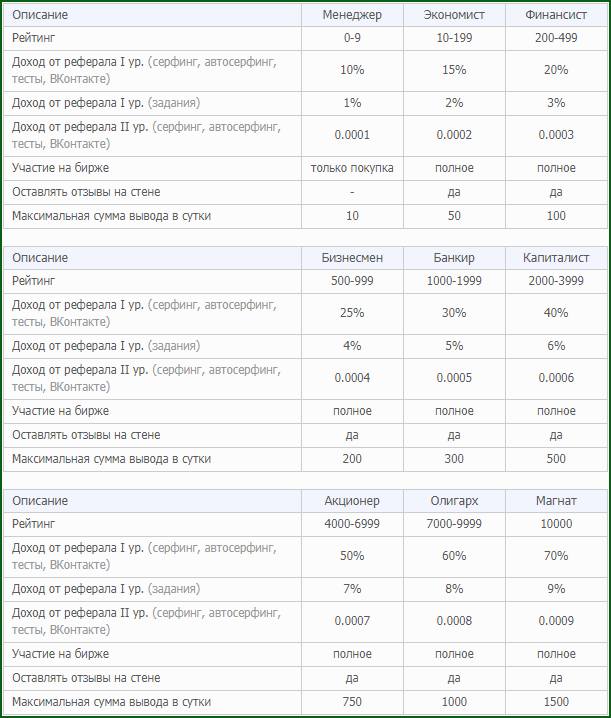Click the 1500 maximum withdrawal value
The width and height of the screenshot is (611, 718).
[x=556, y=702]
